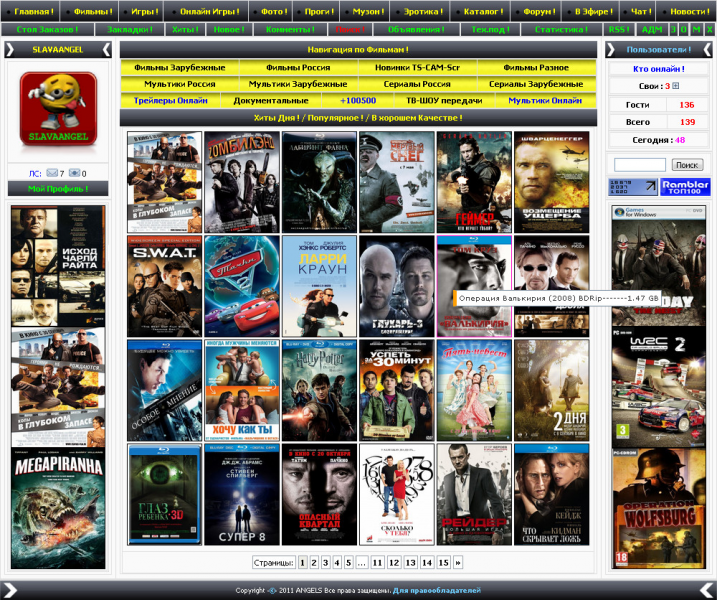Image resolution: width=717 pixels, height=600 pixels.
Task: Click the Поиск search button in the sidebar
Action: tap(687, 165)
